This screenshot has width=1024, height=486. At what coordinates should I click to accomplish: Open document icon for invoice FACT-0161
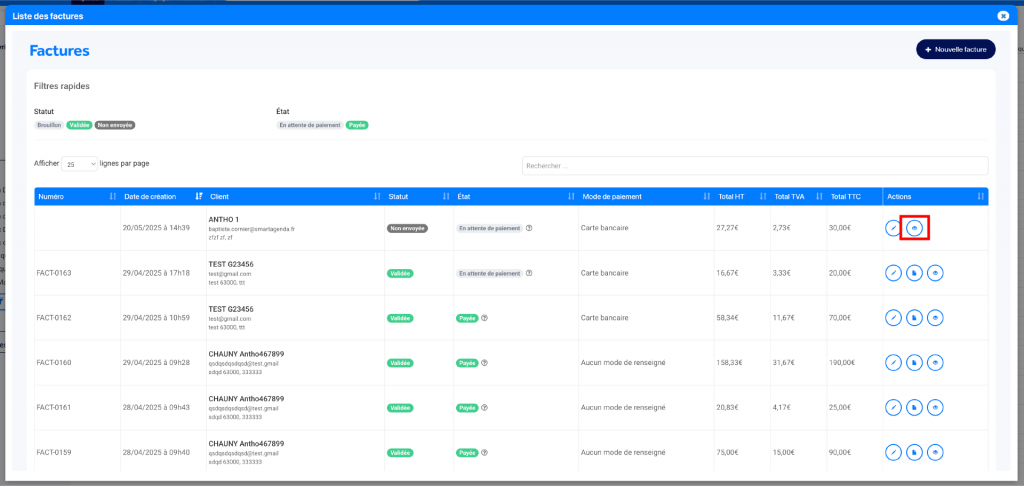click(914, 408)
